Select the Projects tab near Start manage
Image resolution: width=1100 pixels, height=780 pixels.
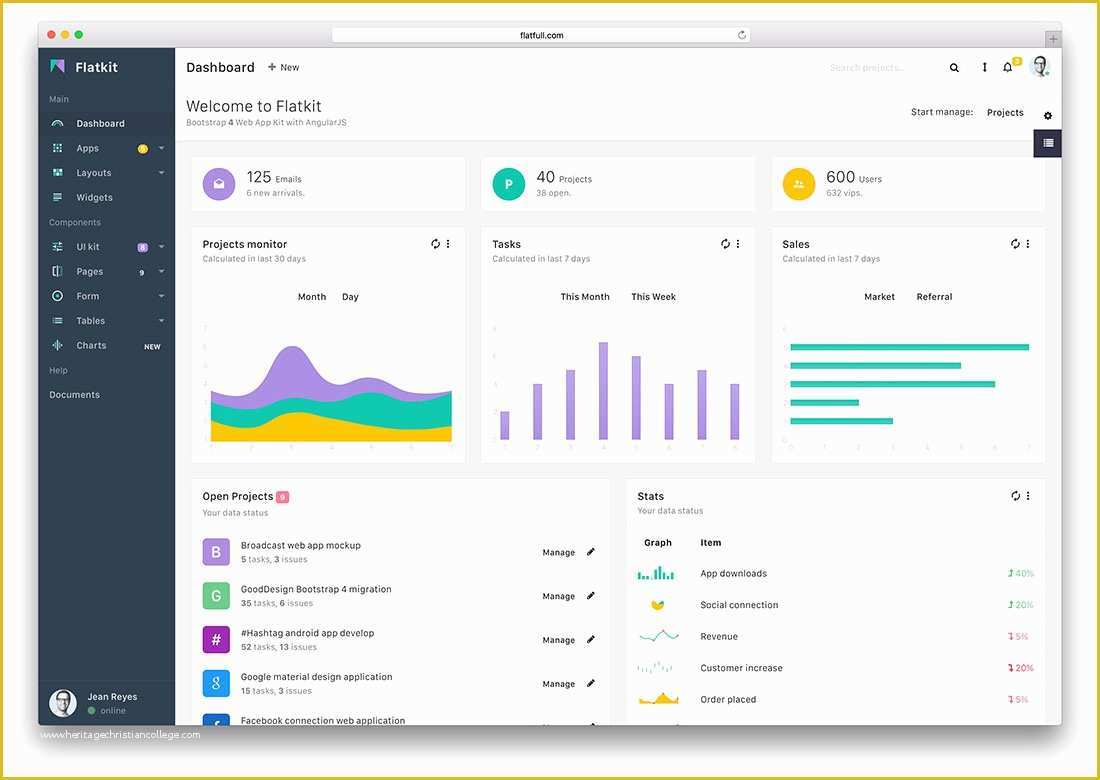(1004, 112)
